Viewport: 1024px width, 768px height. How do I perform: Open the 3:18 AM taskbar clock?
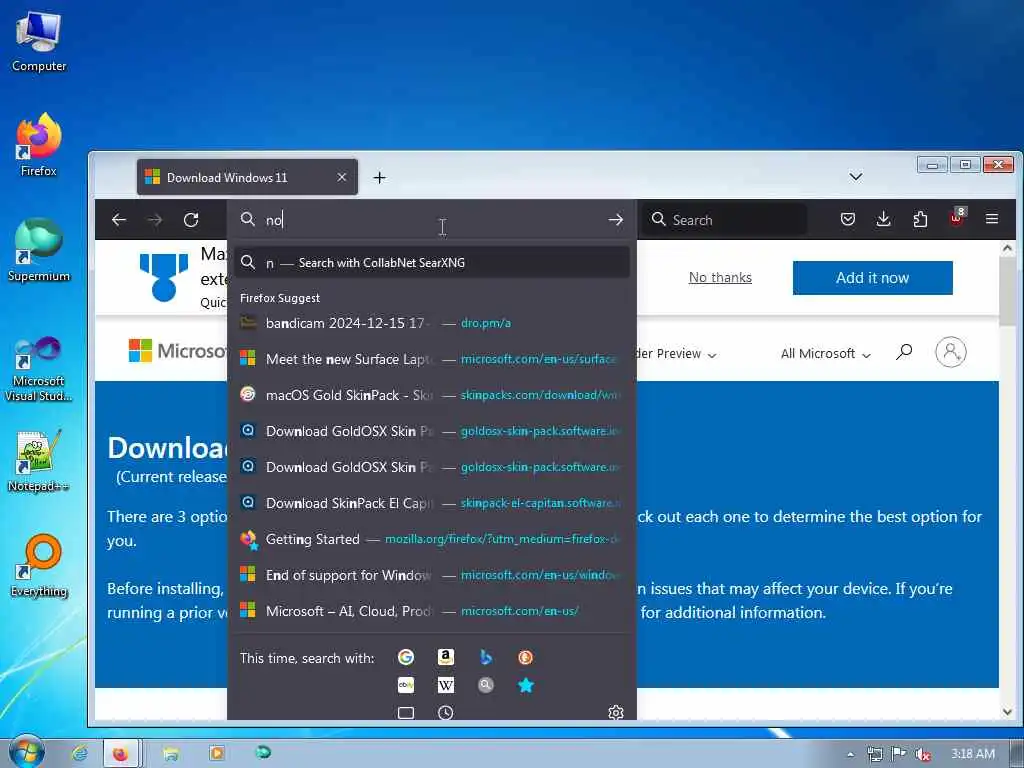coord(973,754)
